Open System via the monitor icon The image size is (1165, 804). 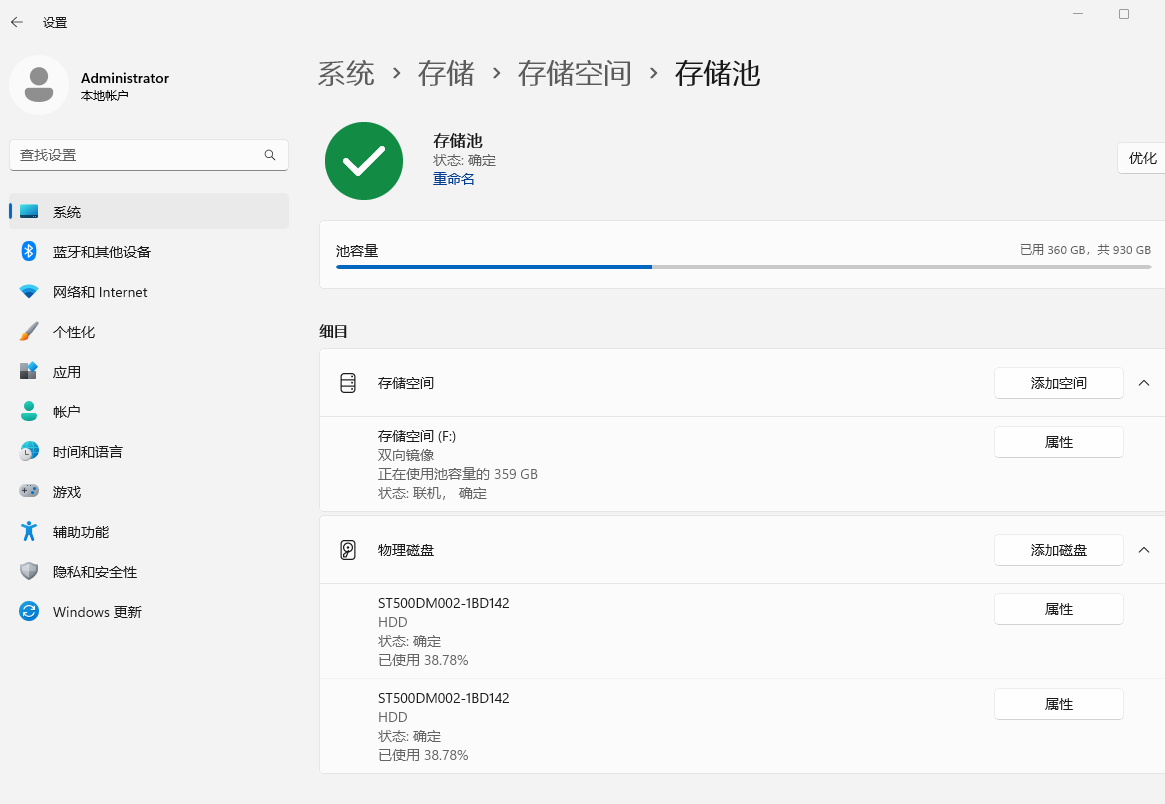pos(29,211)
